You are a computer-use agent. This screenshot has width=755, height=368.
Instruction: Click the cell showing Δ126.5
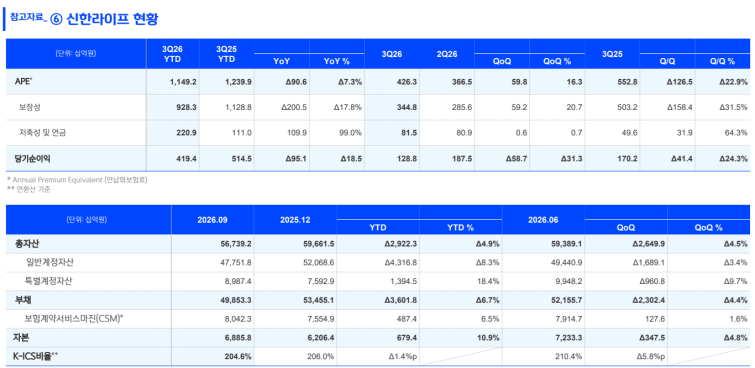tap(680, 82)
